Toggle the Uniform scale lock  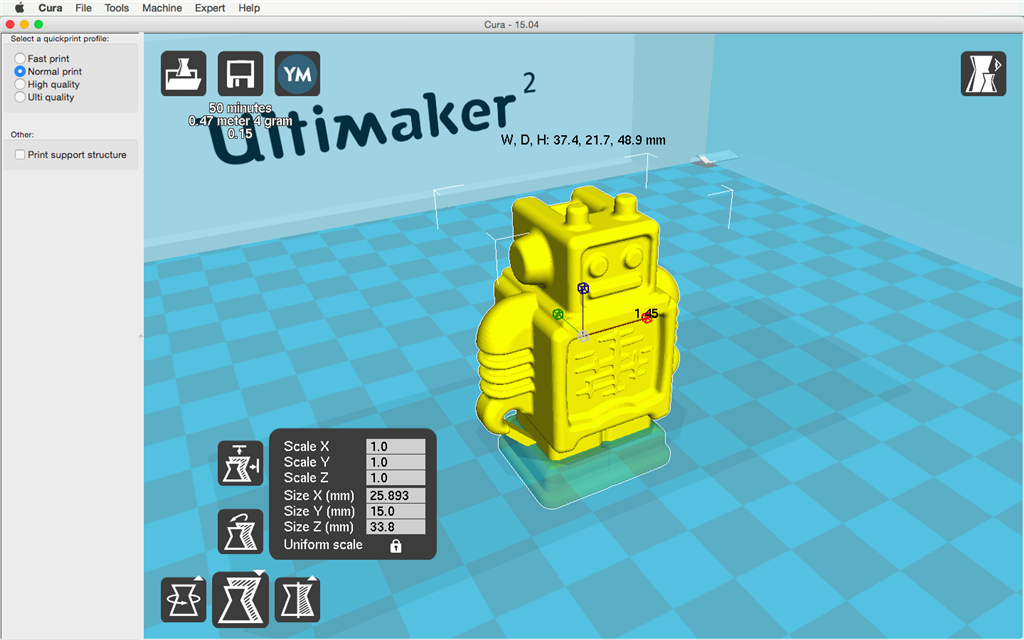(396, 546)
